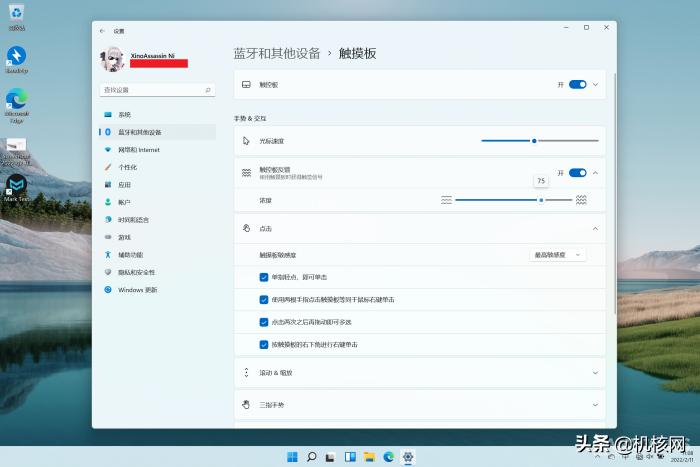Open the 触摸板敏感度 sensitivity dropdown
The image size is (700, 467).
[x=558, y=255]
